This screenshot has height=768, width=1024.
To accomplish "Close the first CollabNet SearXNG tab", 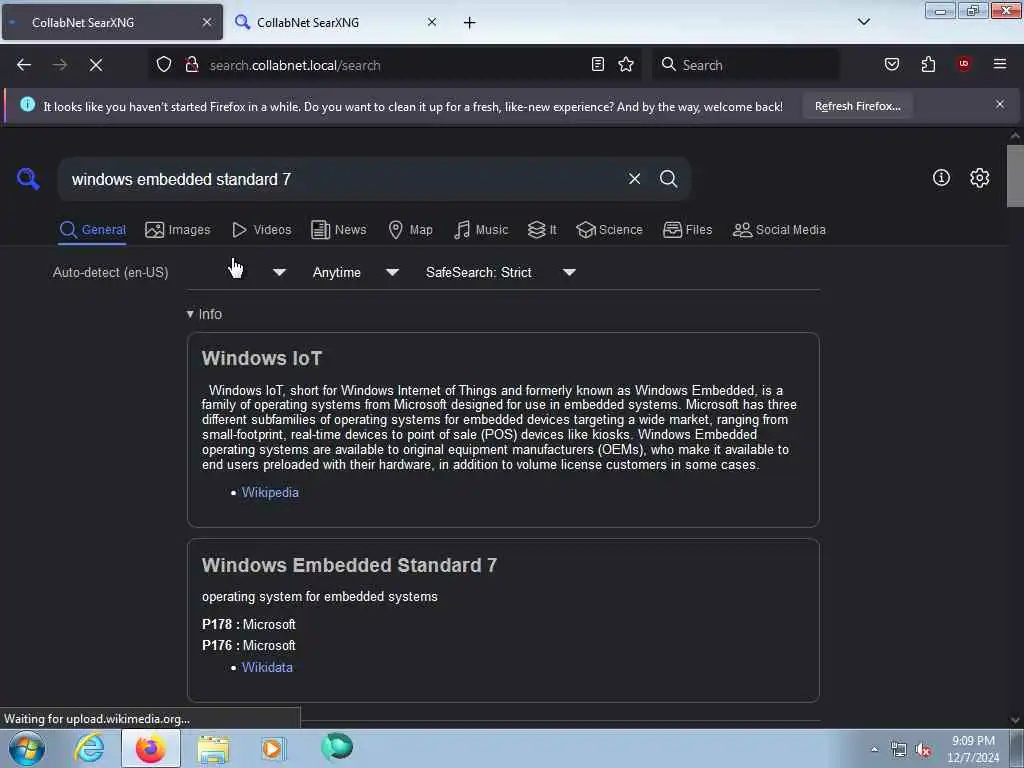I will pos(207,22).
